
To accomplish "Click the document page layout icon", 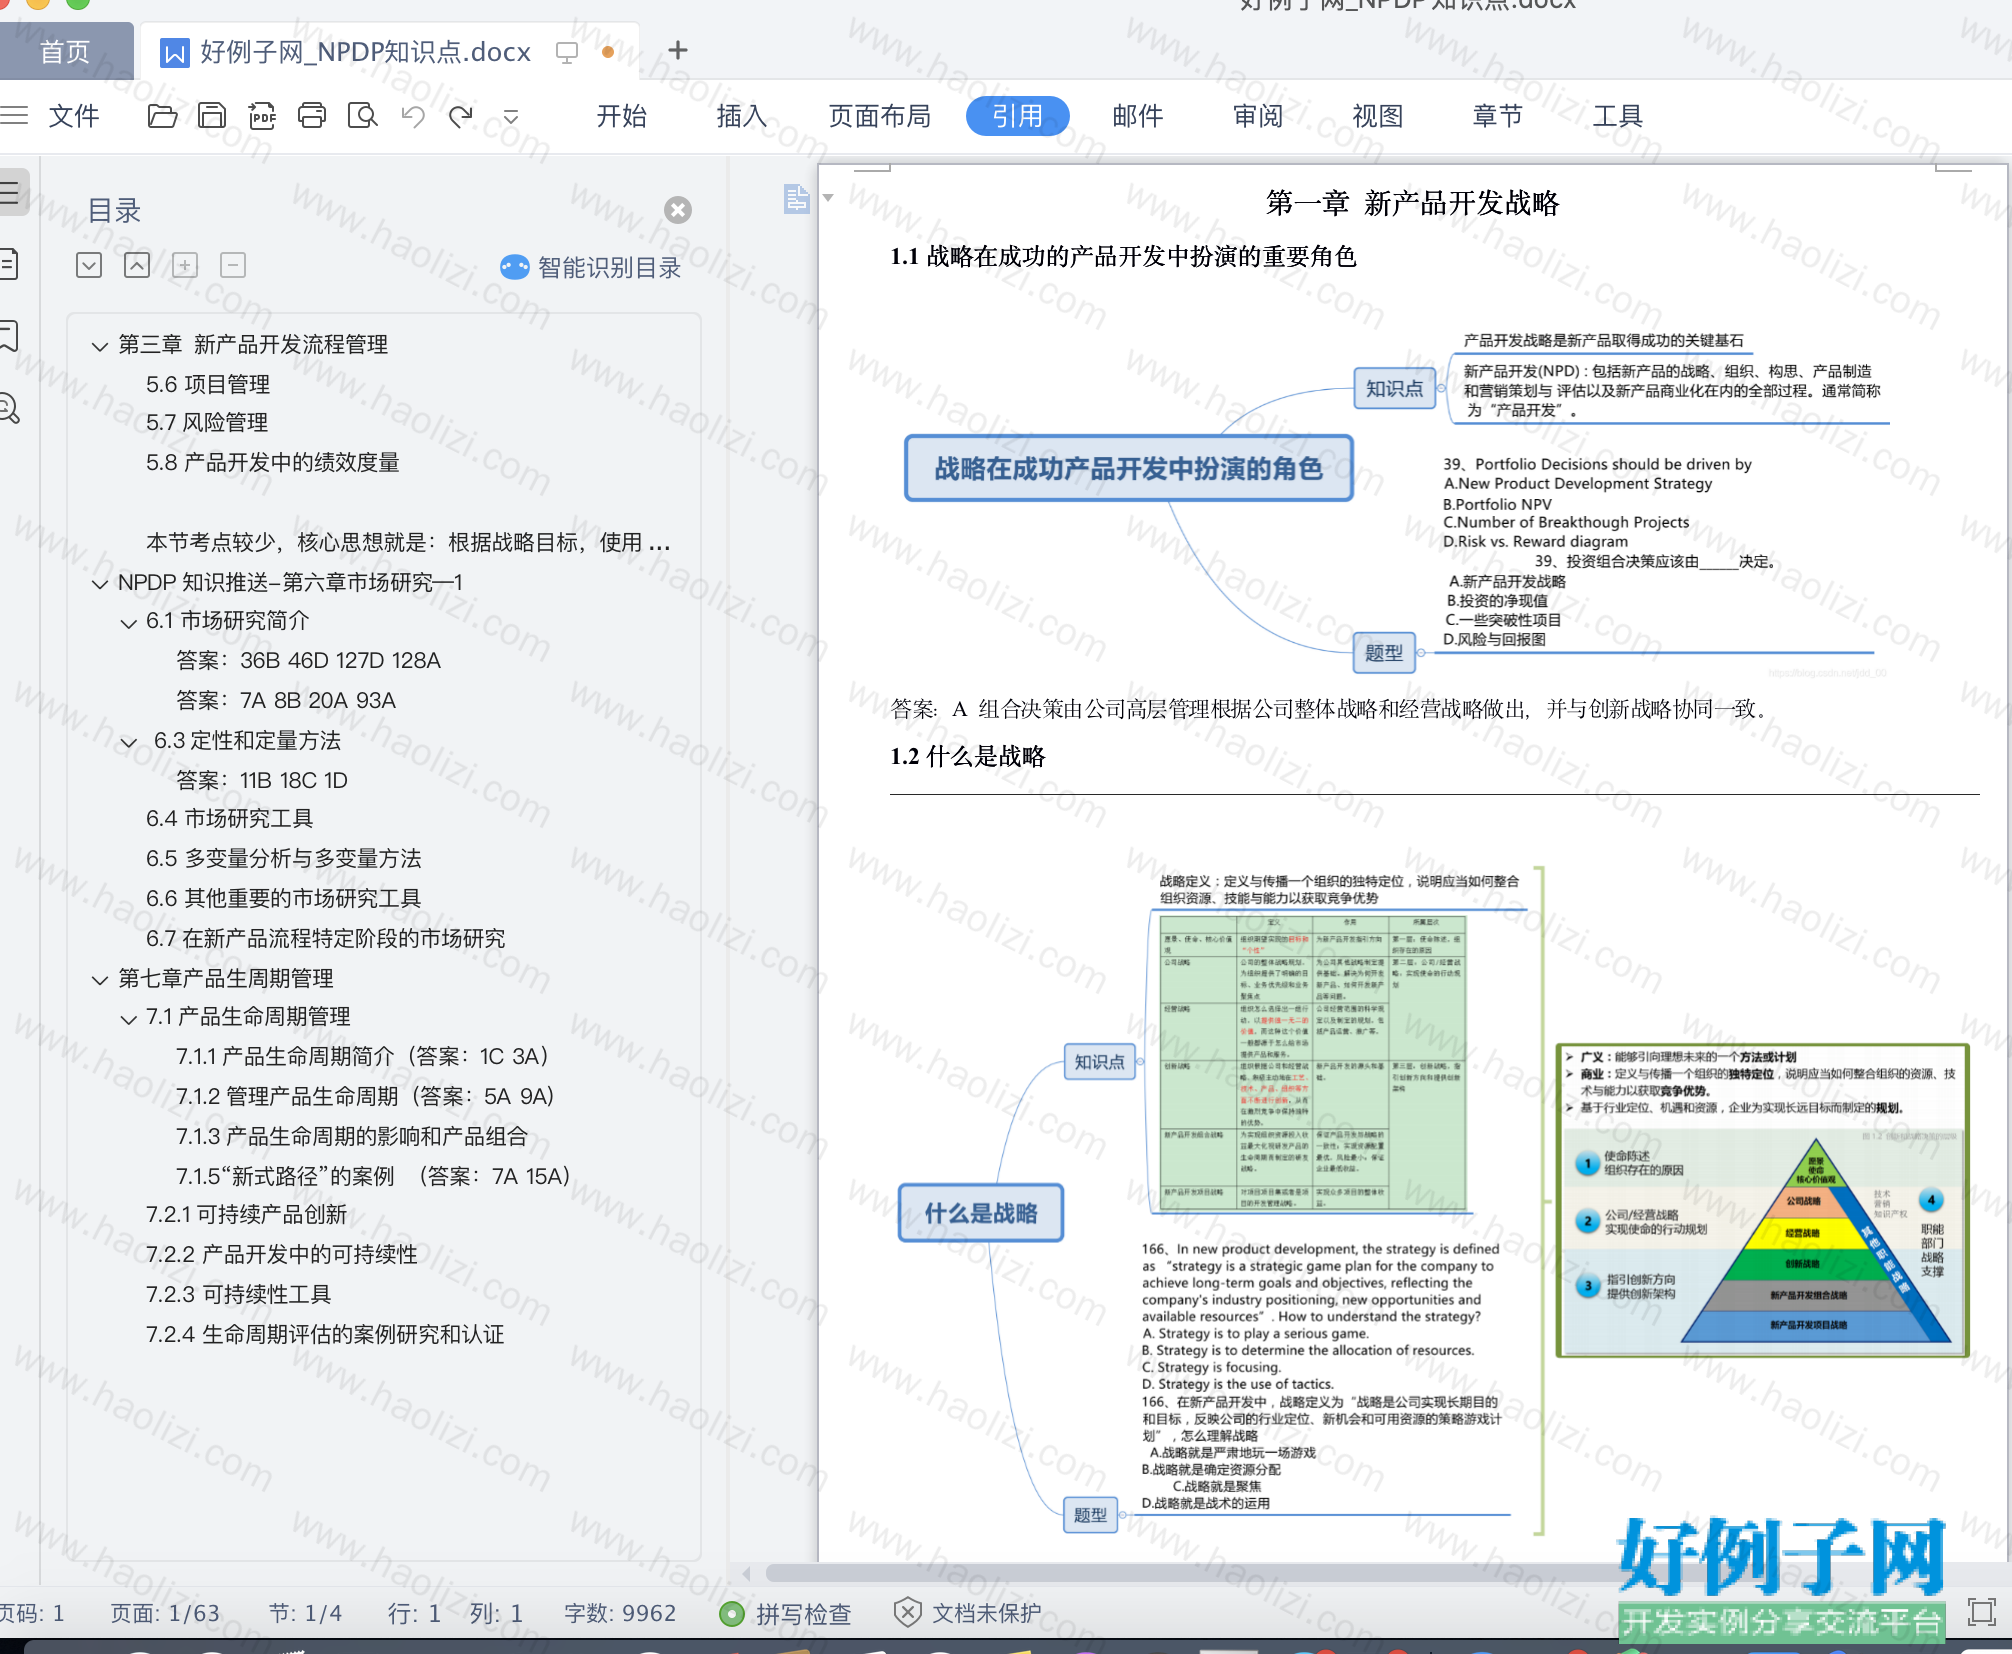I will (x=796, y=199).
